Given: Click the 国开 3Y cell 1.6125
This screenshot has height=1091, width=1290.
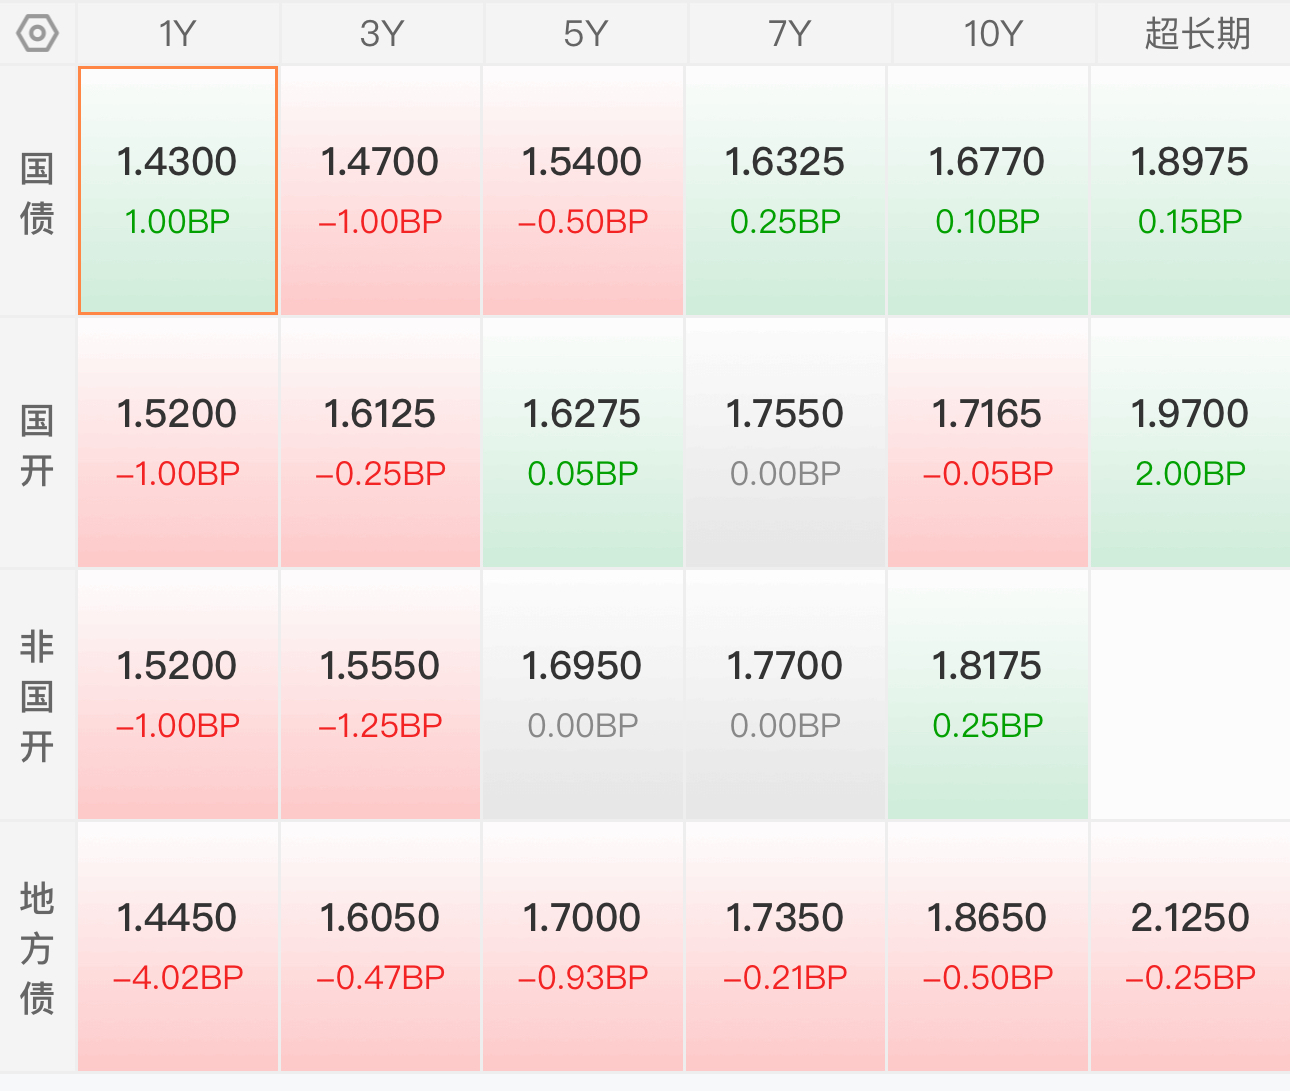Looking at the screenshot, I should [x=380, y=443].
